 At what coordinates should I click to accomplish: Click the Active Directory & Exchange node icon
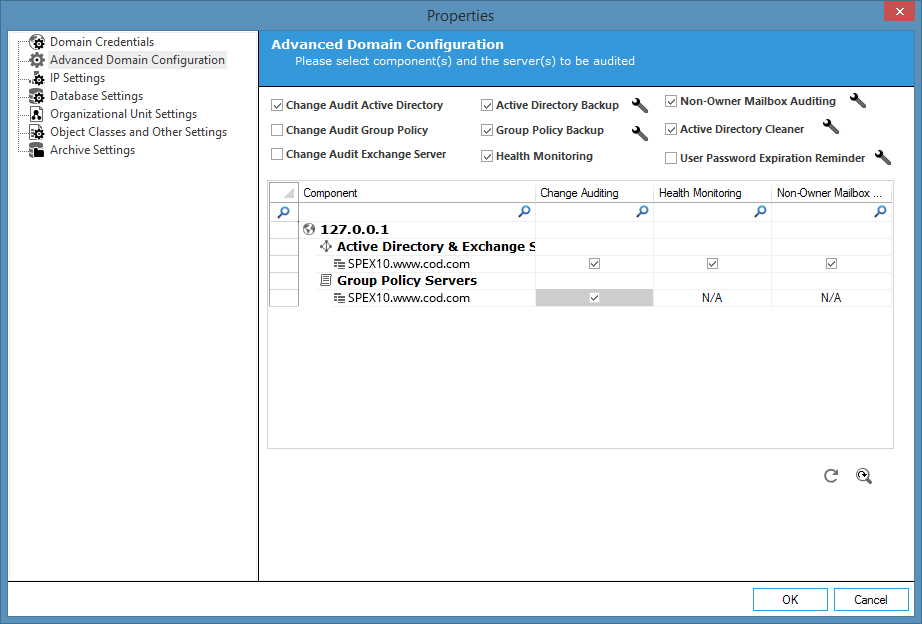326,246
